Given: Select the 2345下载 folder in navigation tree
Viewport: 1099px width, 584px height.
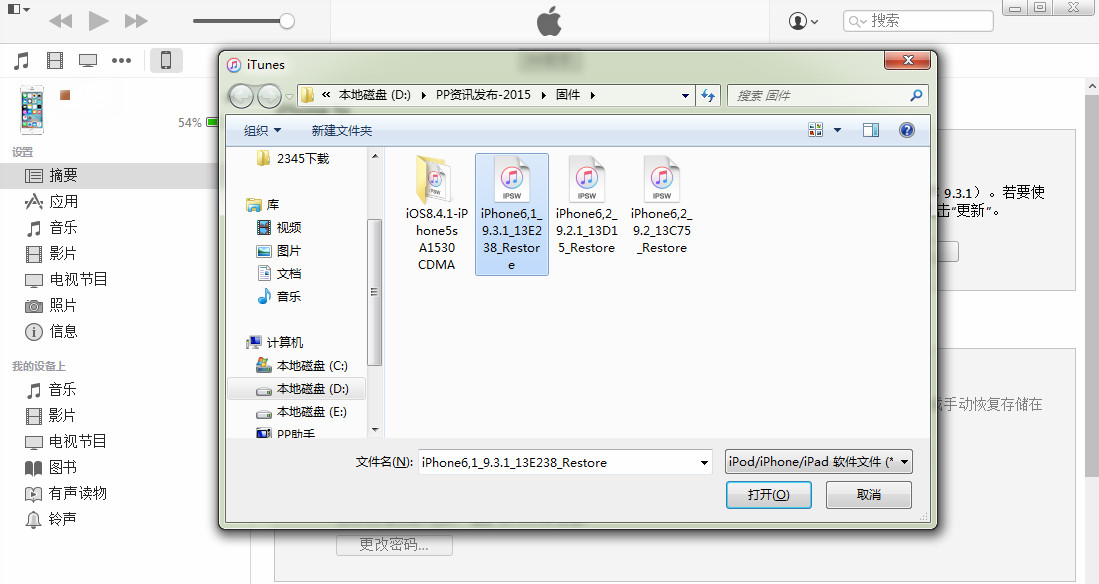Looking at the screenshot, I should coord(294,158).
